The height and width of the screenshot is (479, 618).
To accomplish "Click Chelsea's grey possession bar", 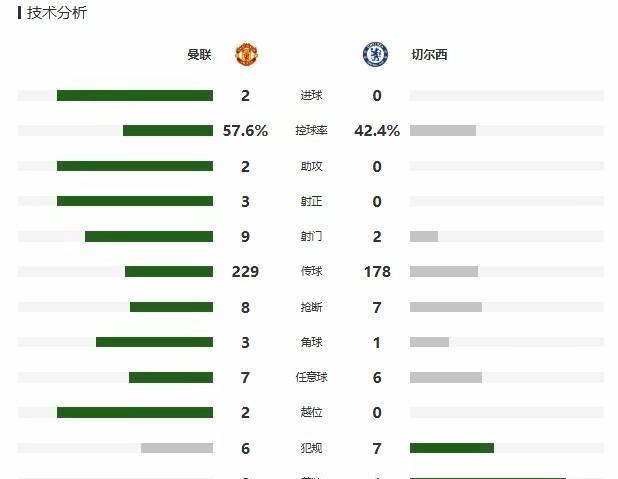I will click(x=443, y=130).
